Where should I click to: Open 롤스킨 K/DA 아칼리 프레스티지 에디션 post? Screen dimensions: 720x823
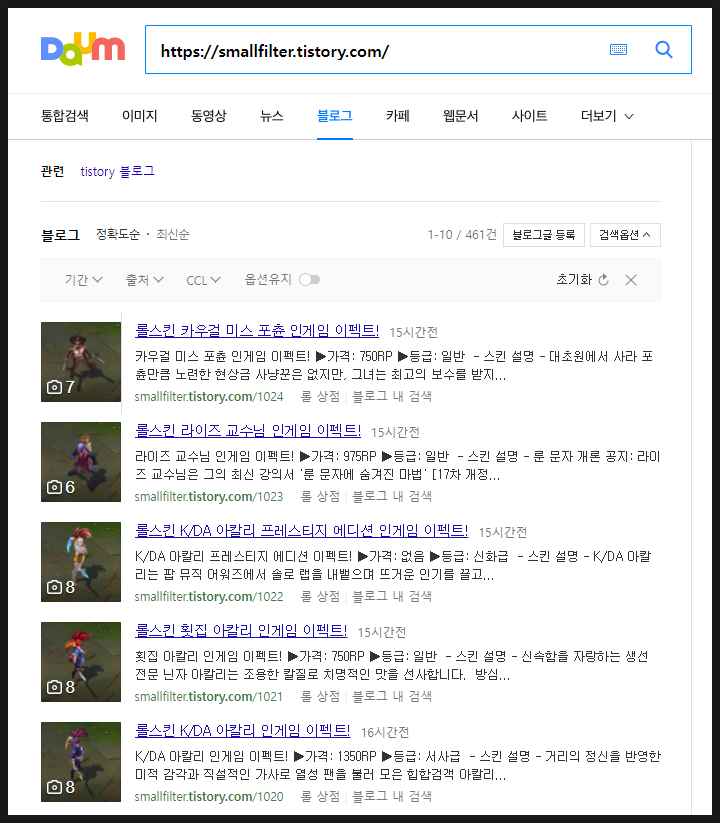301,531
